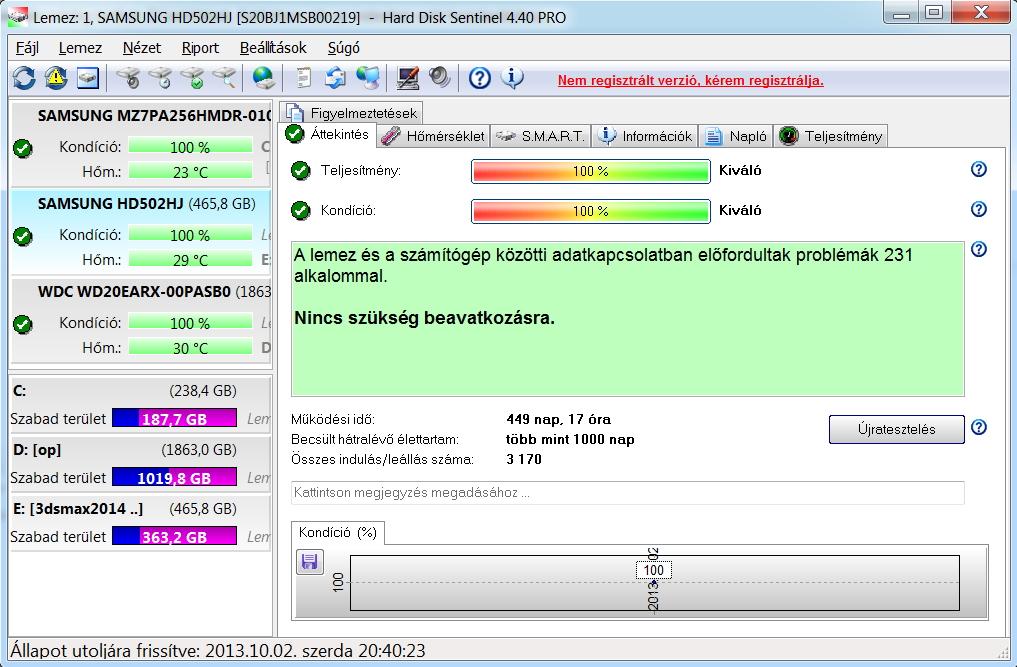Open the Súgó menu
This screenshot has height=667, width=1017.
pos(343,48)
